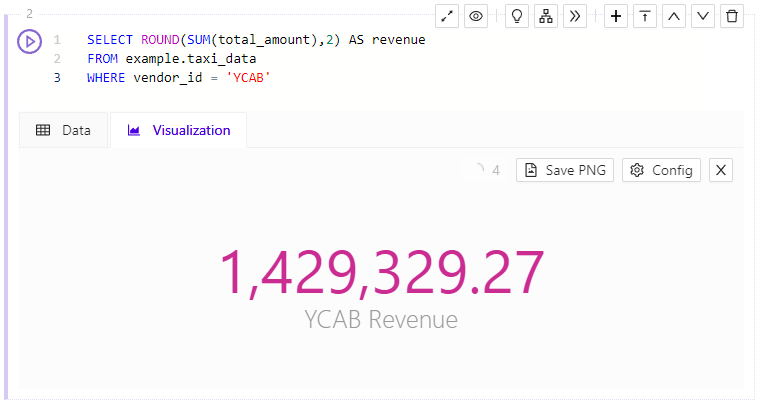Move cell to top icon

click(645, 16)
